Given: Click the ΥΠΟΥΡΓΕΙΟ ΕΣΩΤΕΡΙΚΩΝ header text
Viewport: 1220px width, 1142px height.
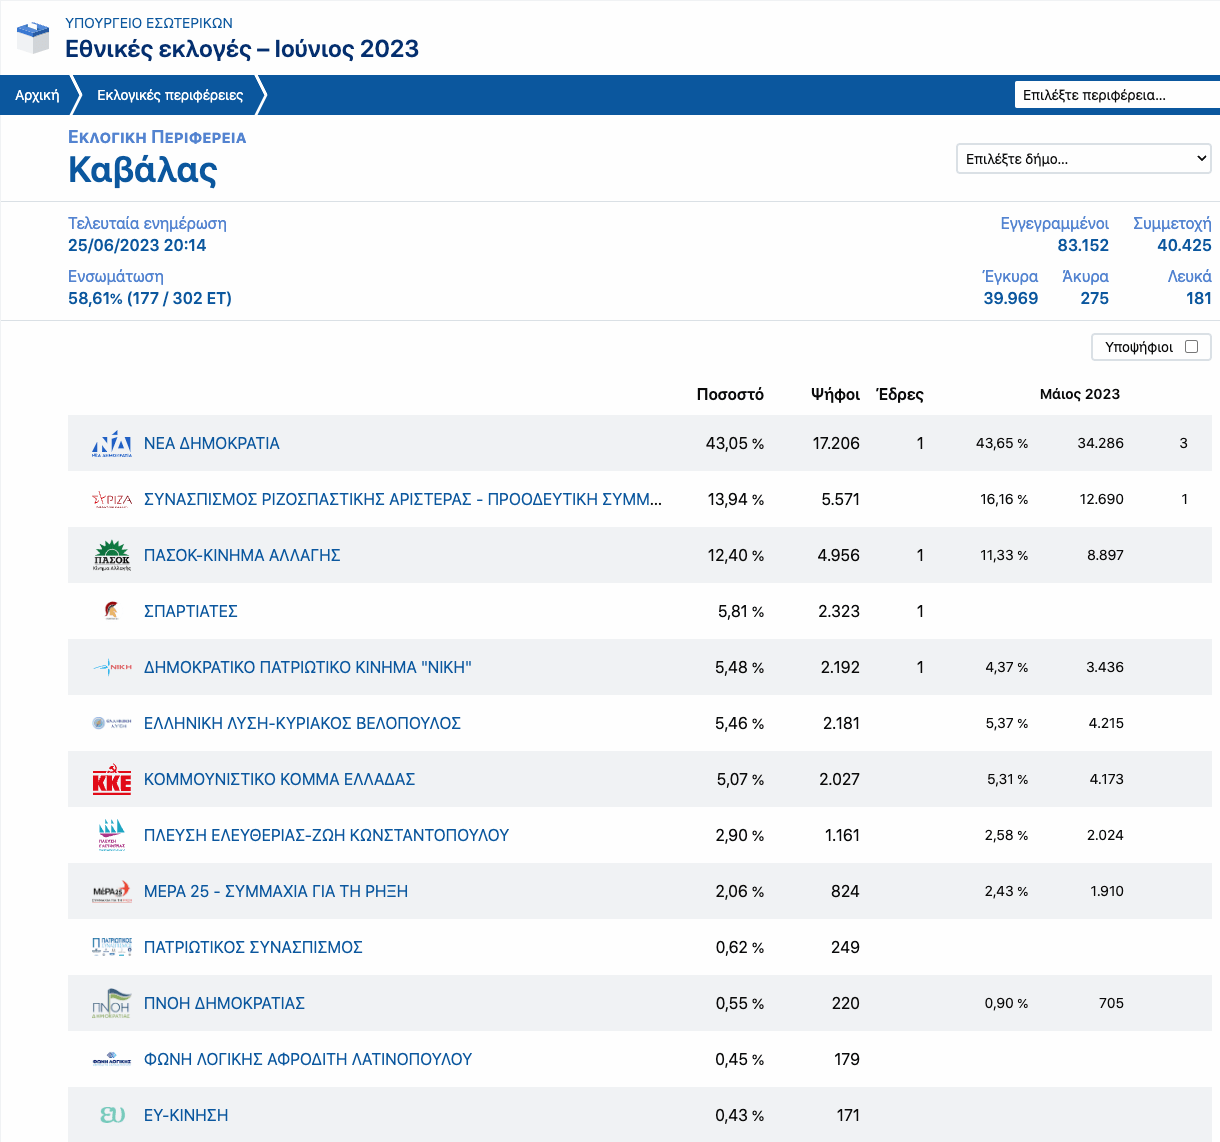Looking at the screenshot, I should (149, 23).
